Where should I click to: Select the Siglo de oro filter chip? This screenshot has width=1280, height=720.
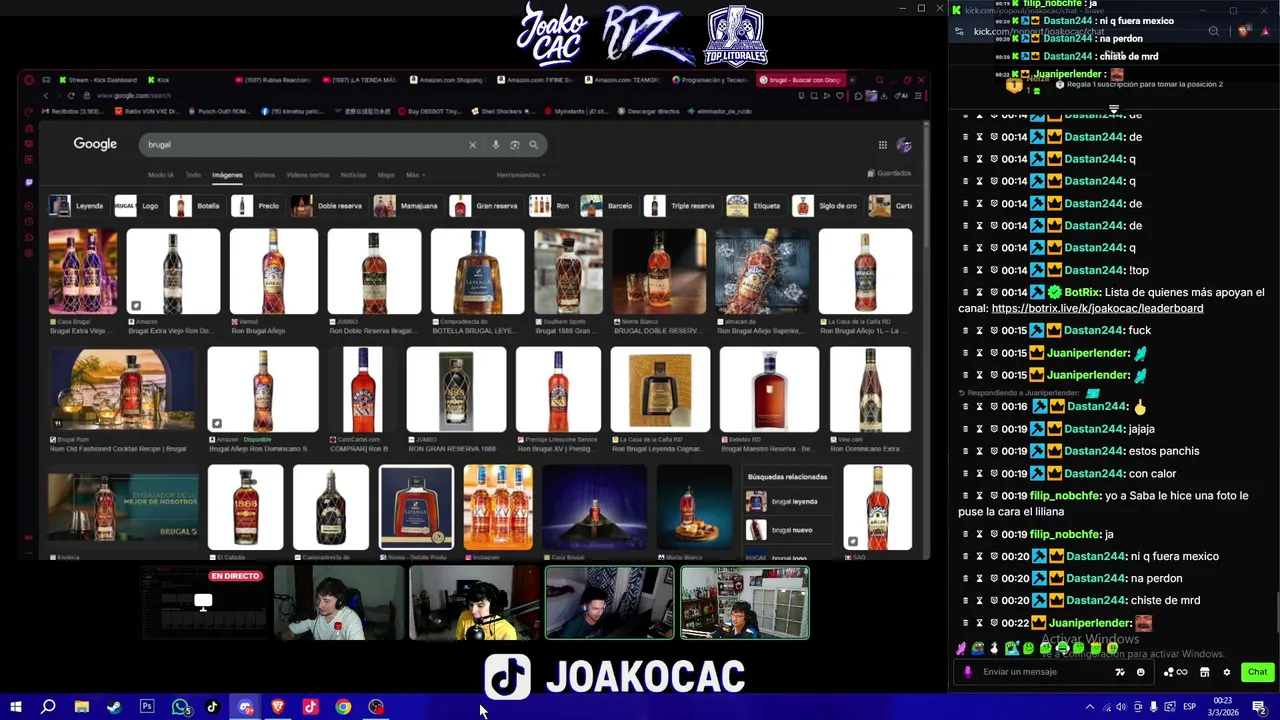(x=827, y=206)
